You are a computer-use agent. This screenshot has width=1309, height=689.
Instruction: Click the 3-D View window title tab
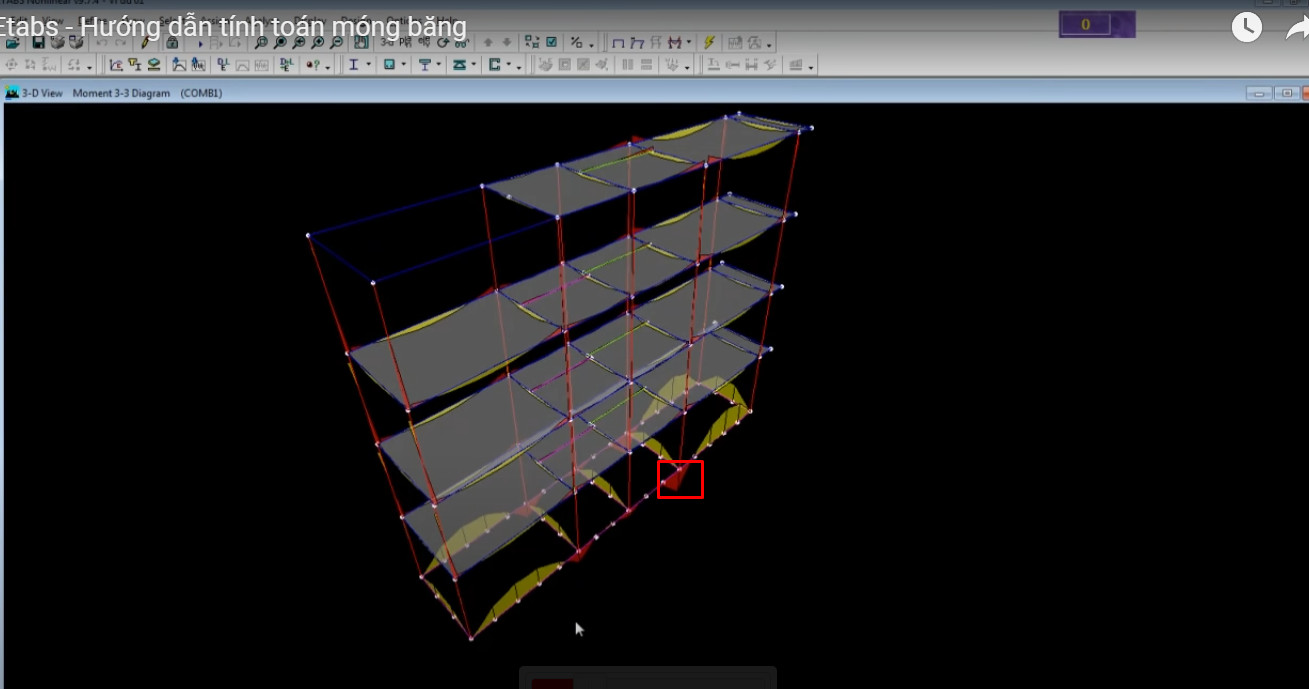[x=42, y=93]
